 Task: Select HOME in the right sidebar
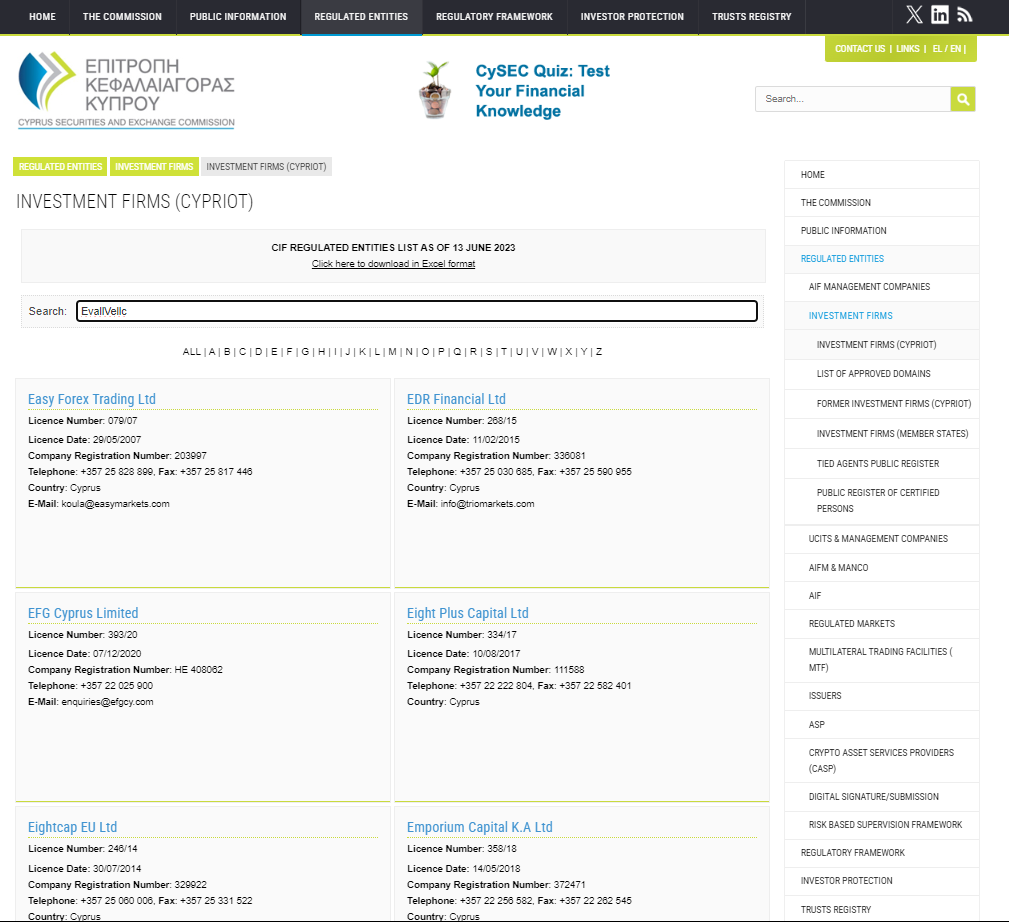pyautogui.click(x=882, y=174)
